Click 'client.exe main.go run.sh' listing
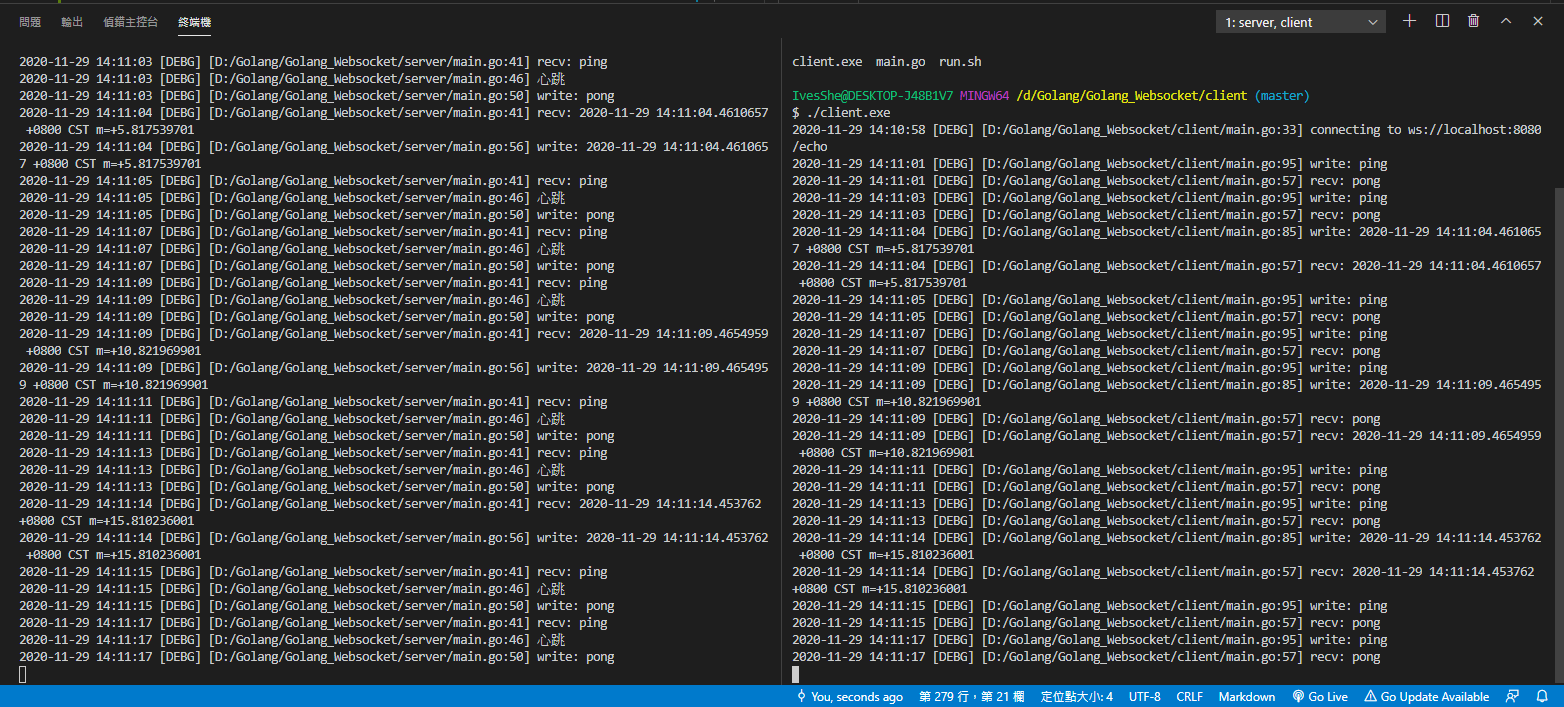The image size is (1564, 707). coord(887,62)
